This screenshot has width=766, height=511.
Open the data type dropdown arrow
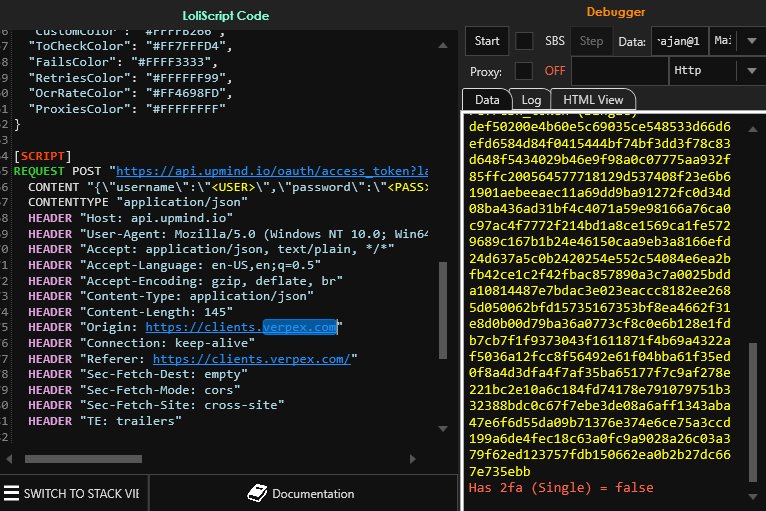(x=752, y=41)
